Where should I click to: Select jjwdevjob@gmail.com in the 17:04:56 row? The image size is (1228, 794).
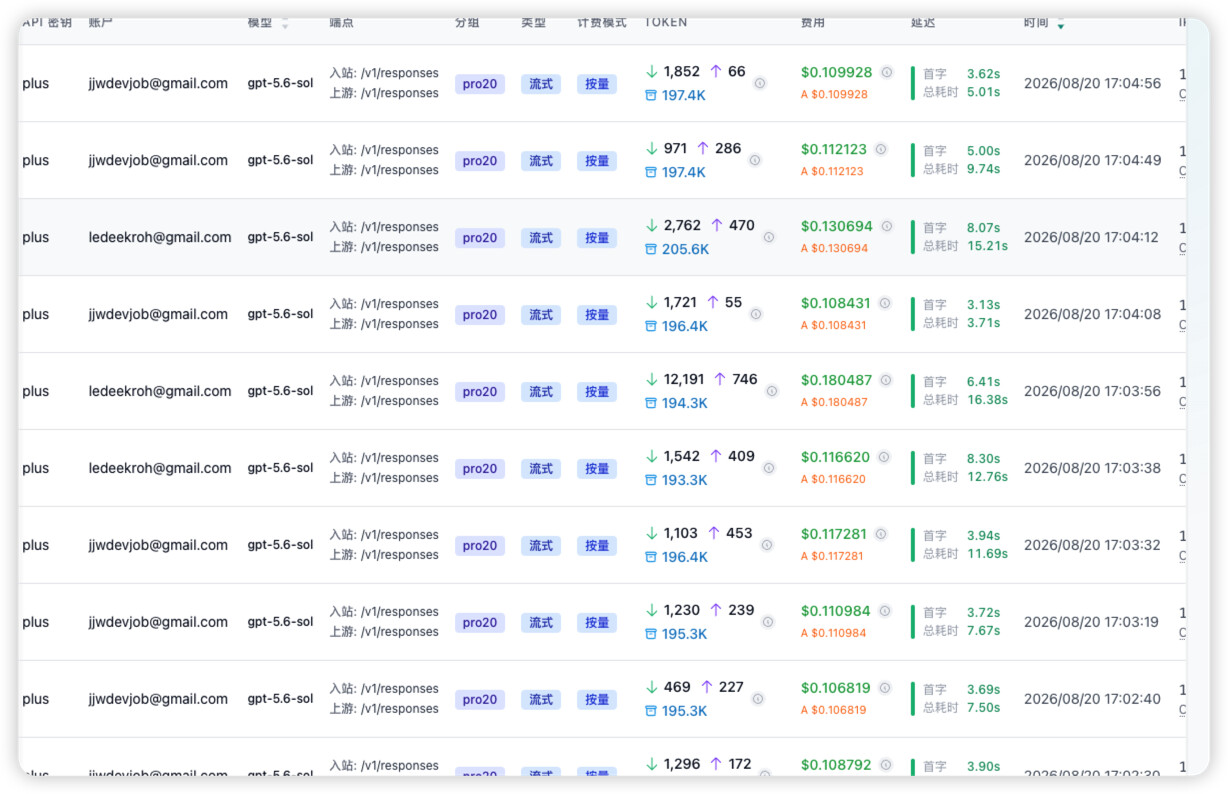pos(158,83)
